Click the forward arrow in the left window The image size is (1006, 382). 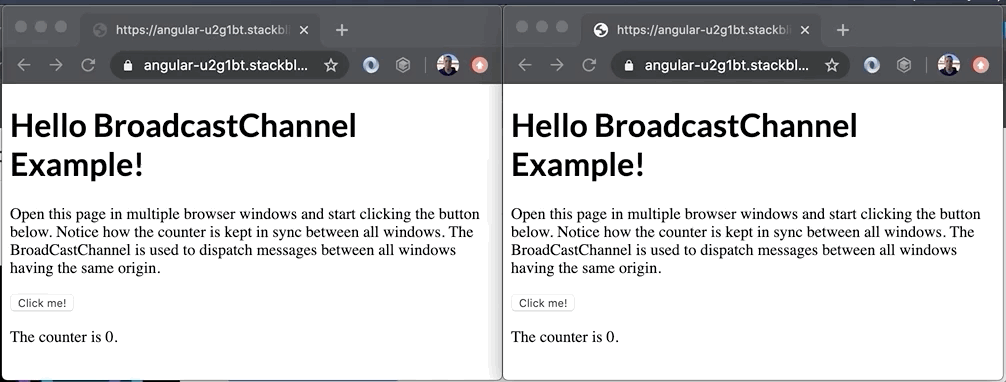(x=56, y=65)
